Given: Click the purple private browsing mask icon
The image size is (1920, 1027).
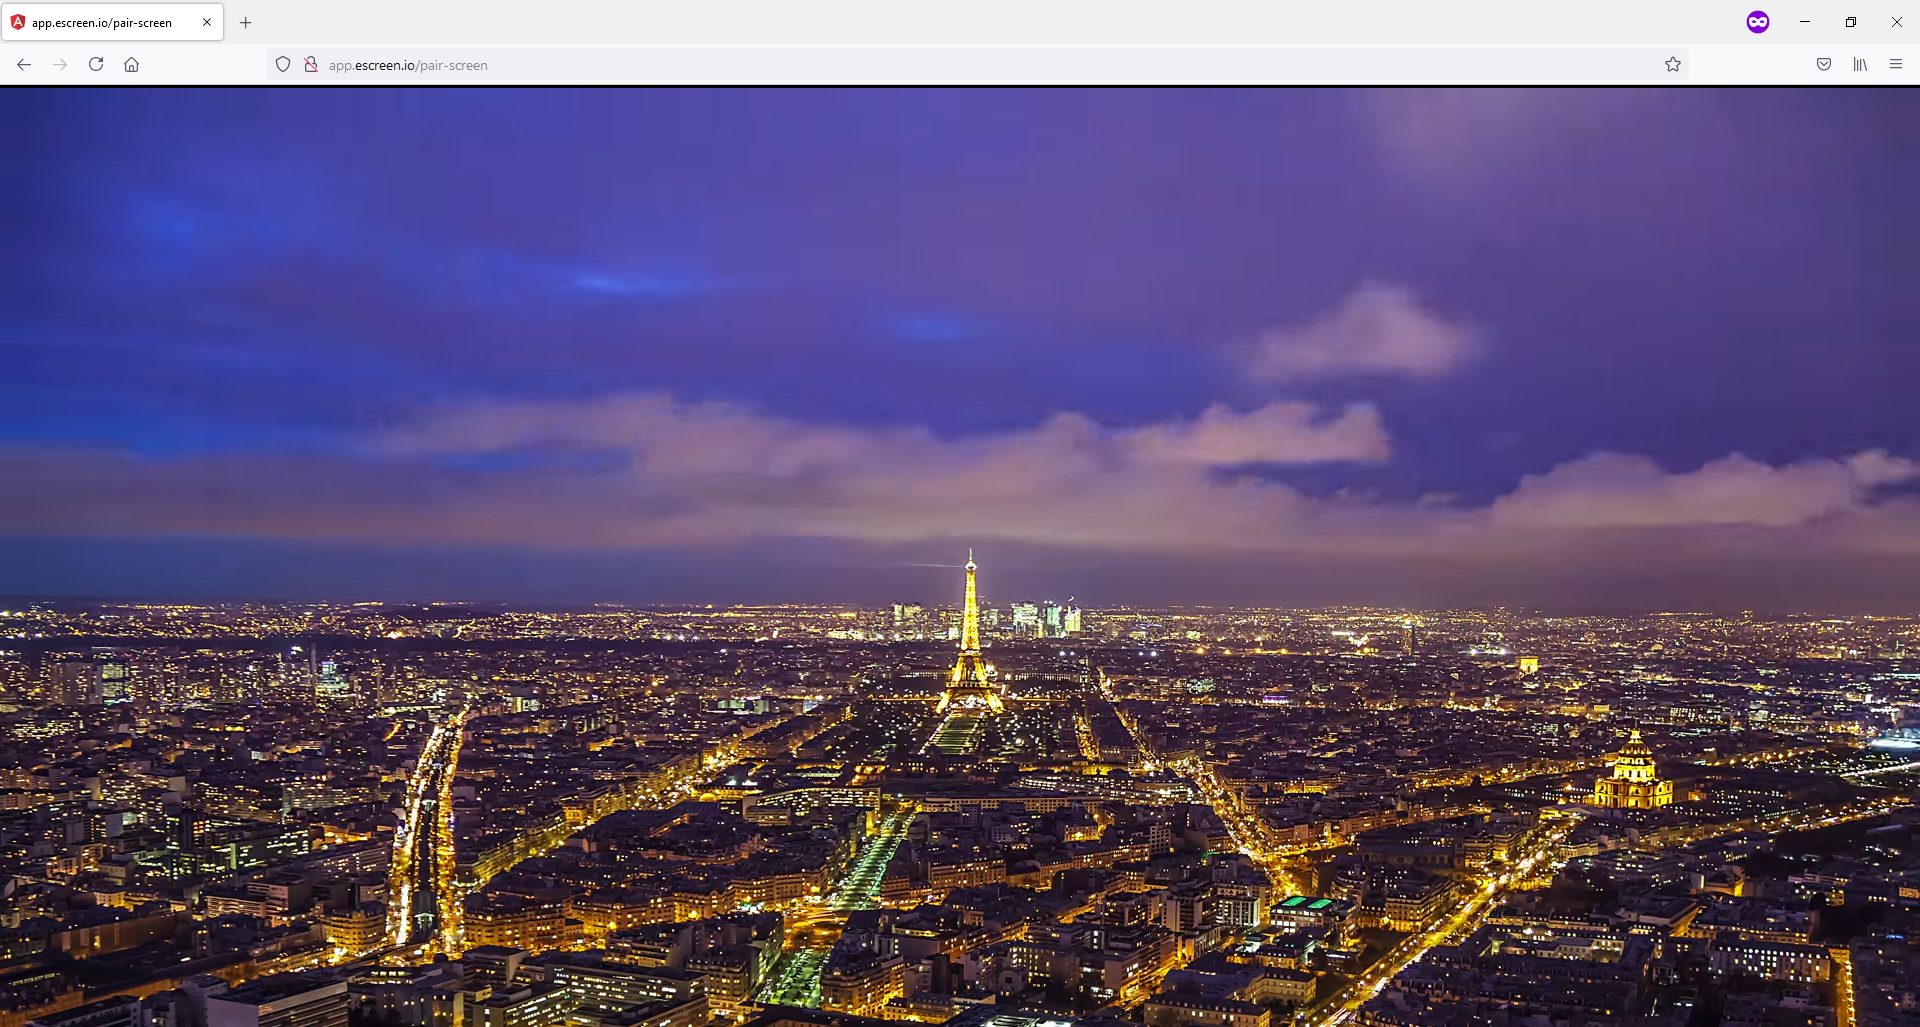Looking at the screenshot, I should pos(1757,22).
